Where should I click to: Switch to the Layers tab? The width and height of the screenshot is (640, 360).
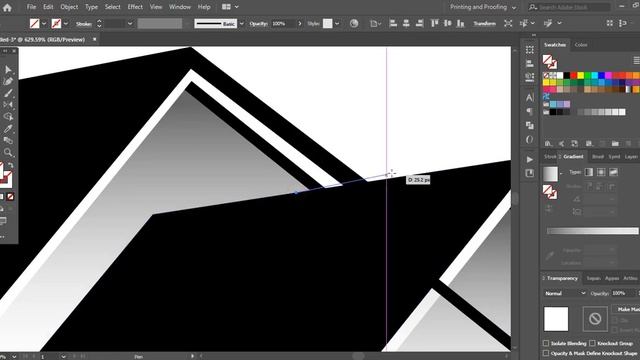tap(631, 156)
